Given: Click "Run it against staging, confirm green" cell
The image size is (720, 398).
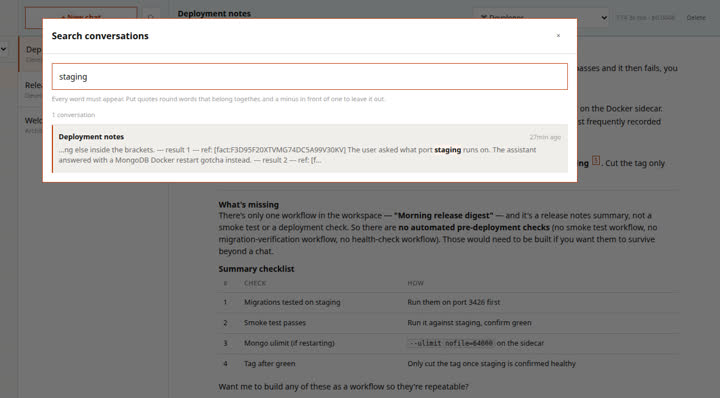Looking at the screenshot, I should (x=469, y=323).
